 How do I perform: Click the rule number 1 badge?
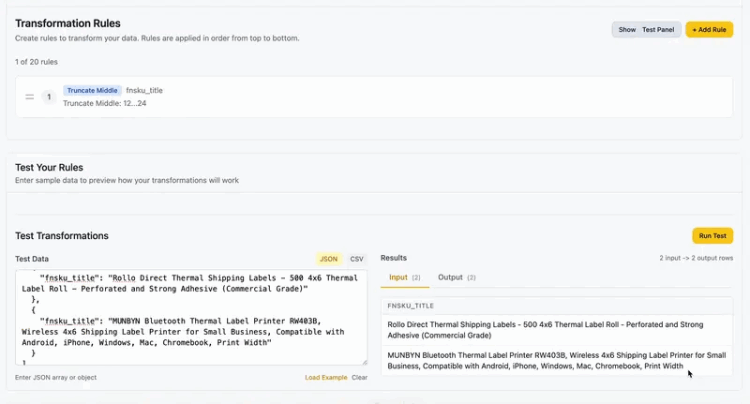(49, 97)
